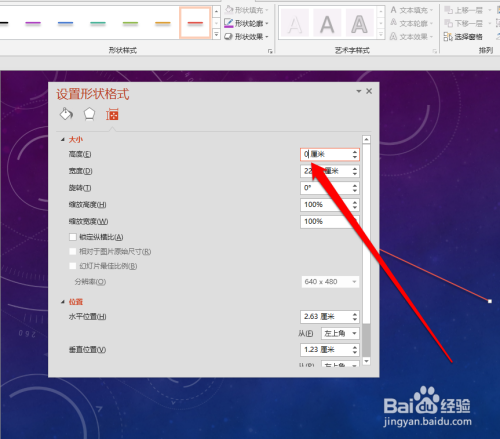Click the pane scrollbar down arrow

click(366, 361)
